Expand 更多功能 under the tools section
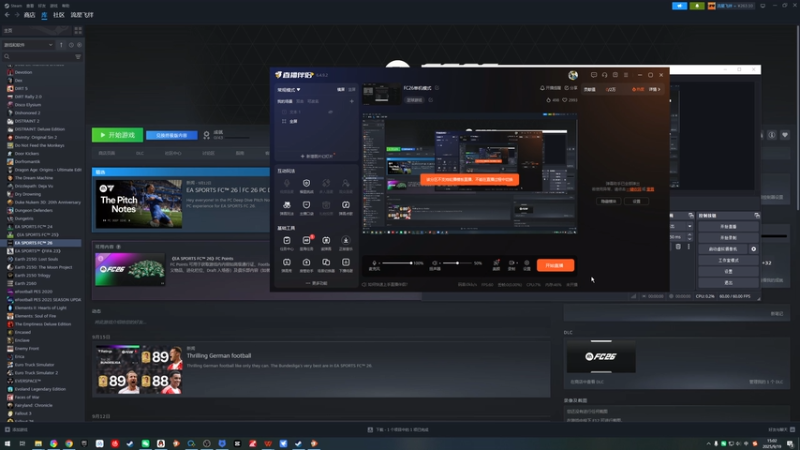The height and width of the screenshot is (450, 800). tap(316, 283)
